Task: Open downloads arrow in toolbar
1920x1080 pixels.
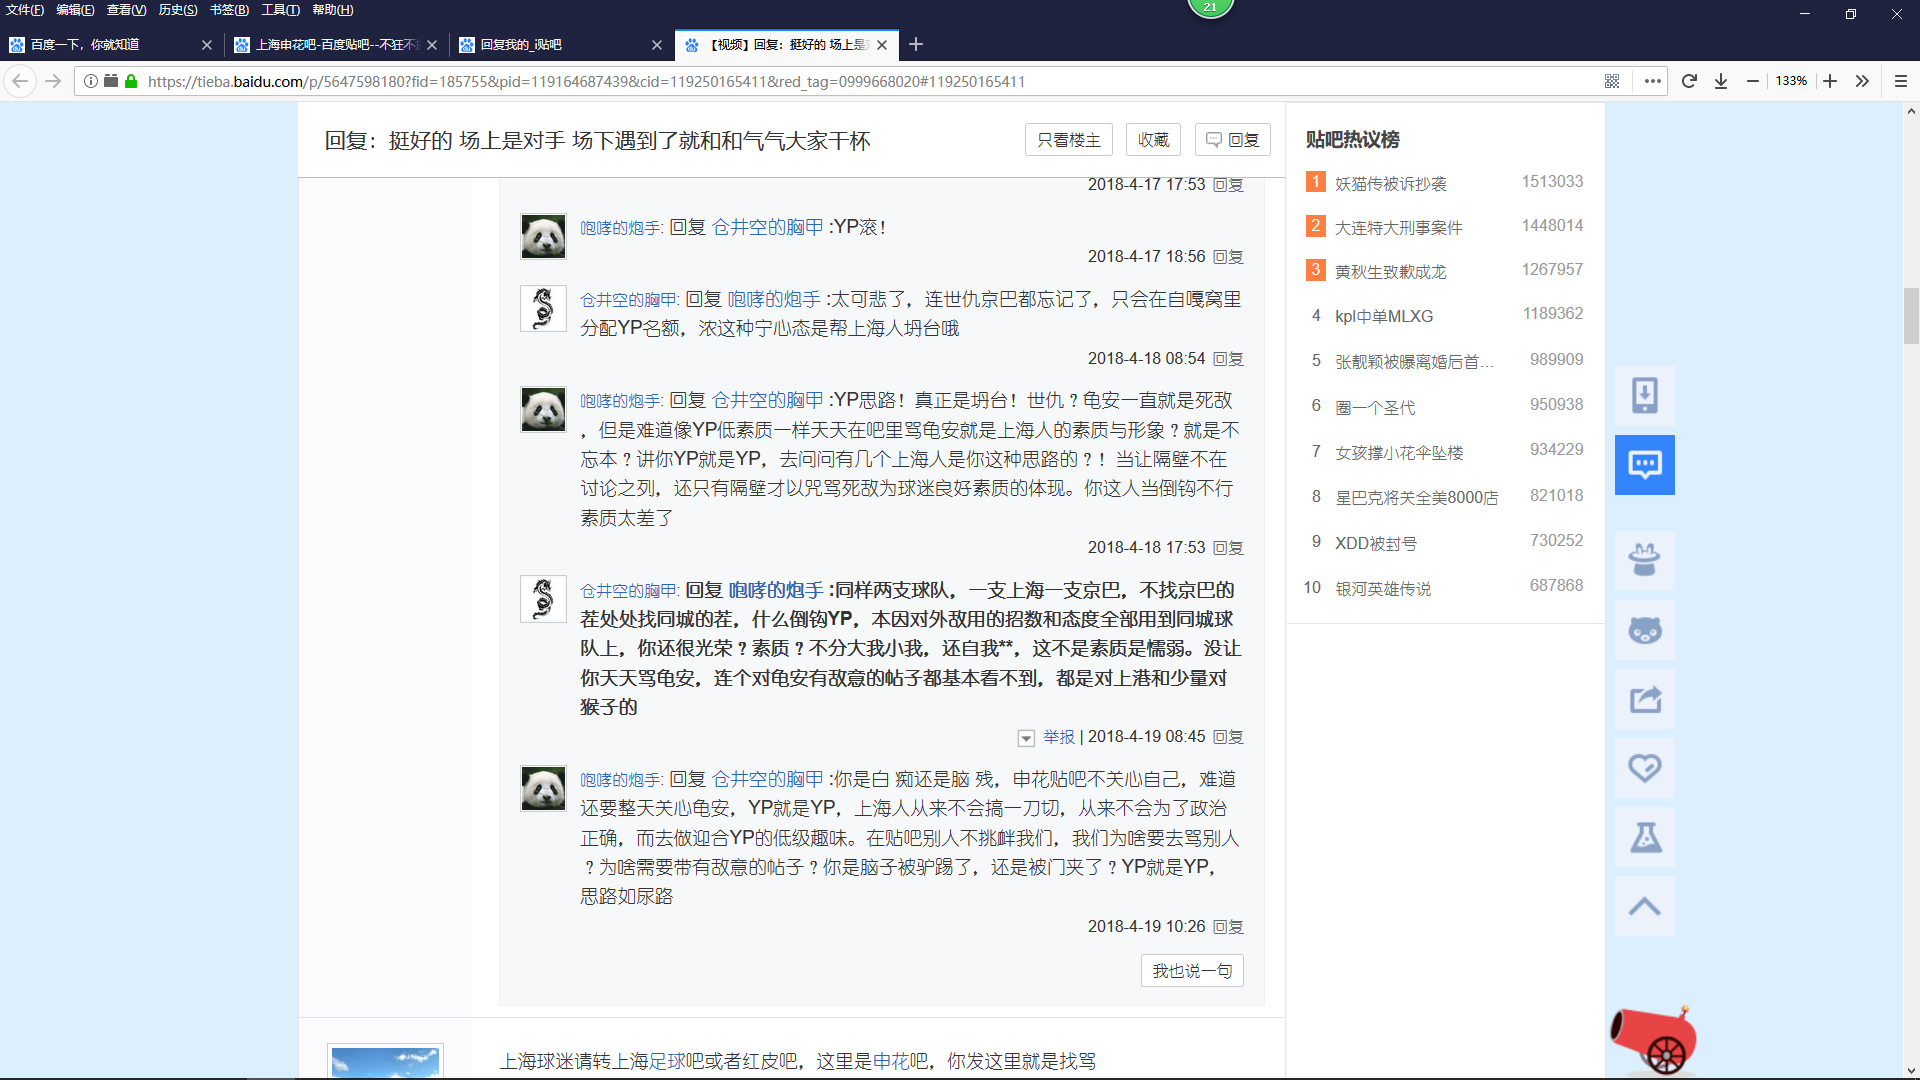Action: [1721, 81]
